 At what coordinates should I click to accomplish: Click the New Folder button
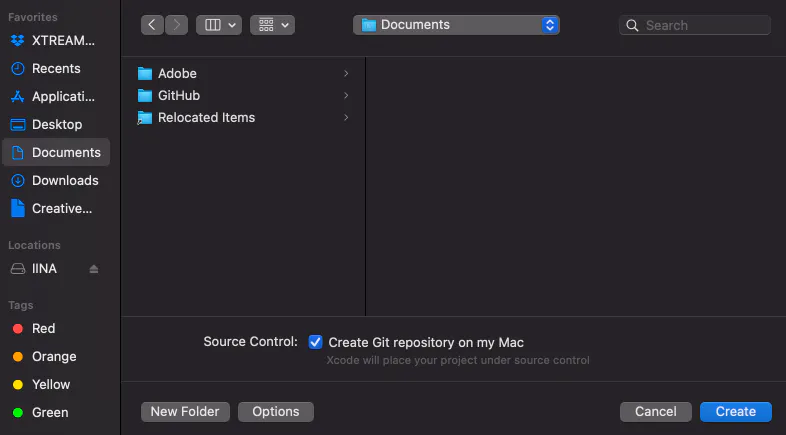click(x=185, y=411)
